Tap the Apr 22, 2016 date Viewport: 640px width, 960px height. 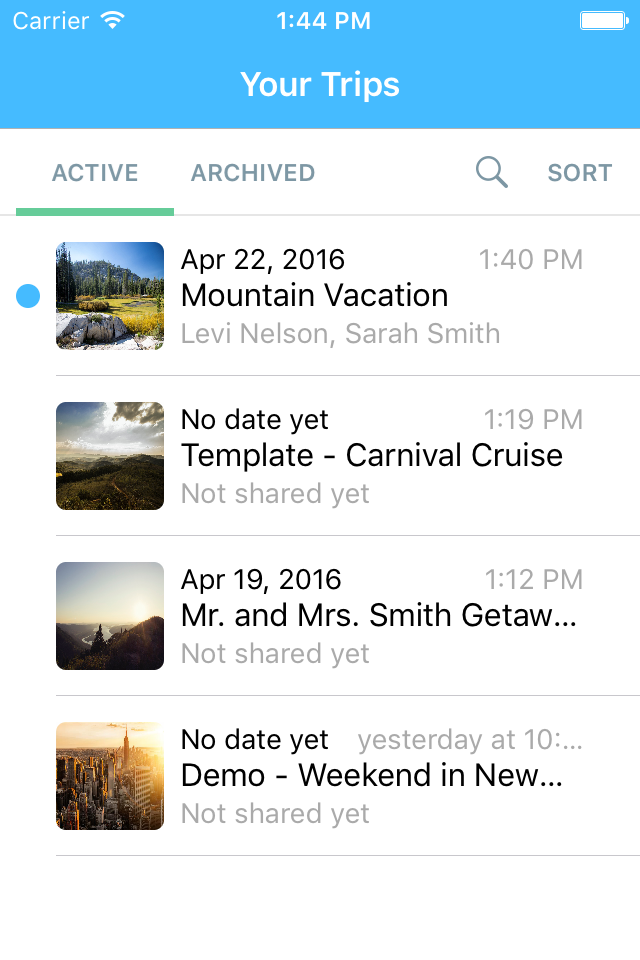[263, 260]
